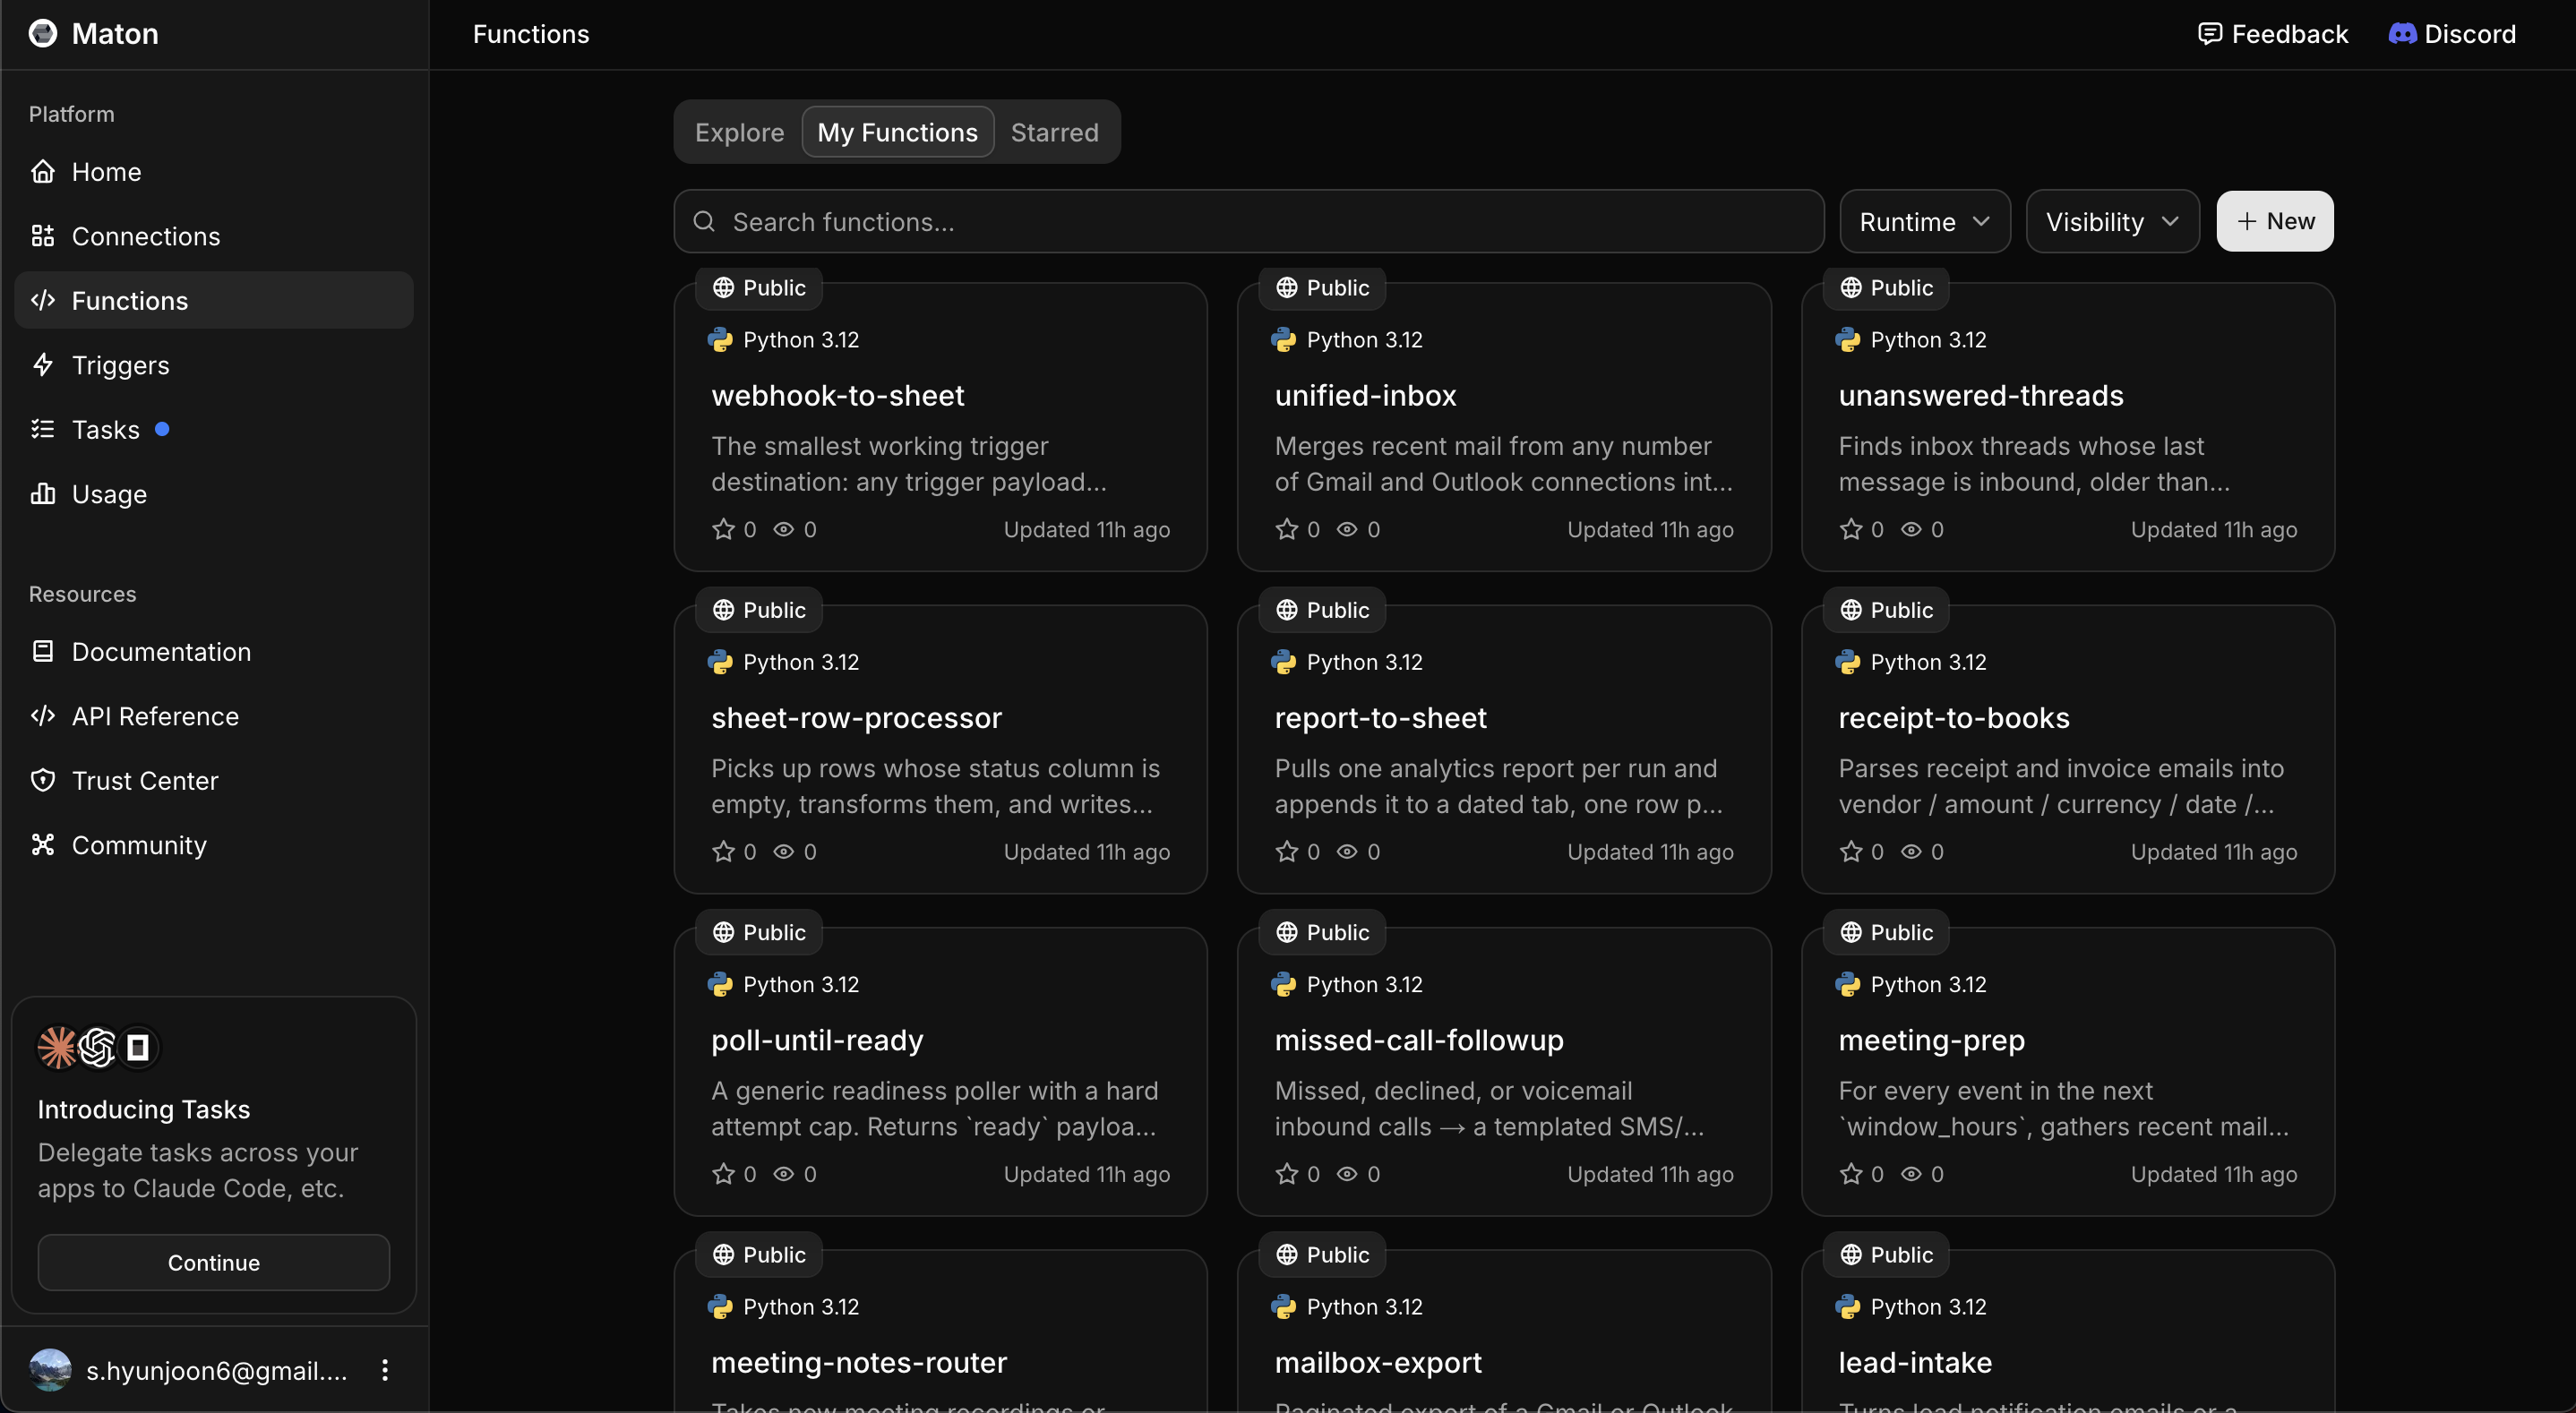Open Tasks in the sidebar
The width and height of the screenshot is (2576, 1413).
[x=214, y=429]
